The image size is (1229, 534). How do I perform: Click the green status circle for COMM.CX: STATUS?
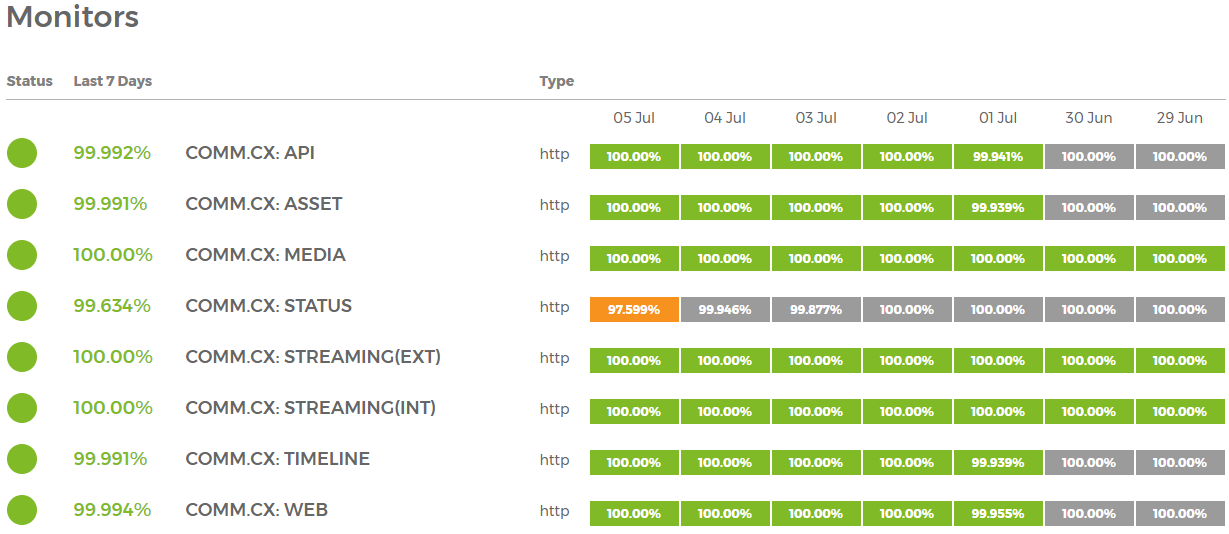[22, 306]
